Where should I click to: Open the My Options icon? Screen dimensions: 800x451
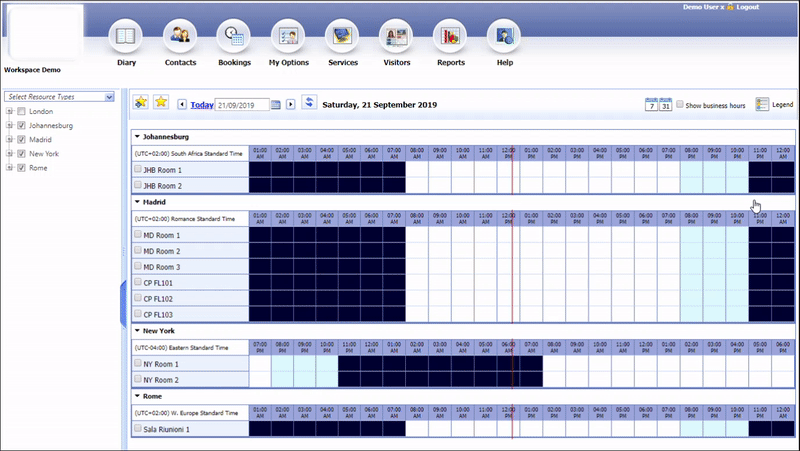[288, 36]
